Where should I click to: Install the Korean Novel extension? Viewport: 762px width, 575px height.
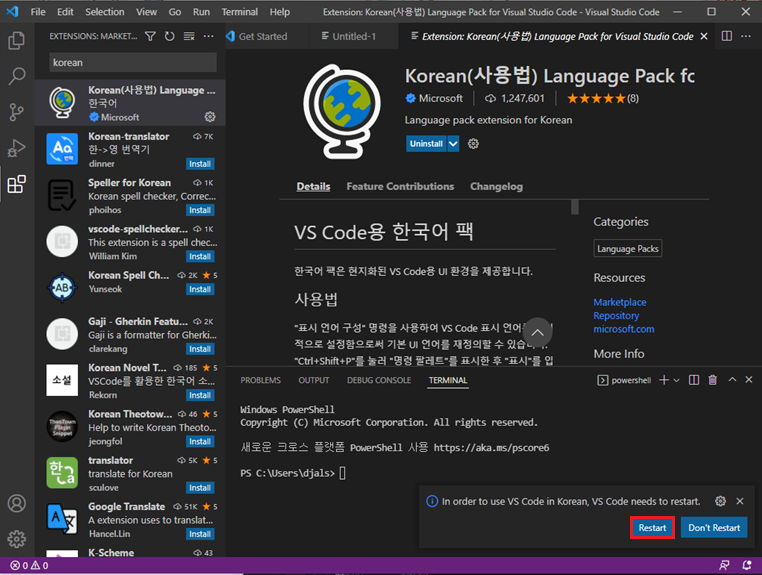200,395
